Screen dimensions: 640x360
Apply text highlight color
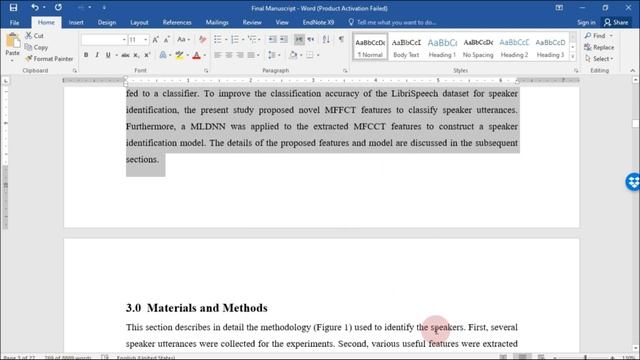coord(179,55)
